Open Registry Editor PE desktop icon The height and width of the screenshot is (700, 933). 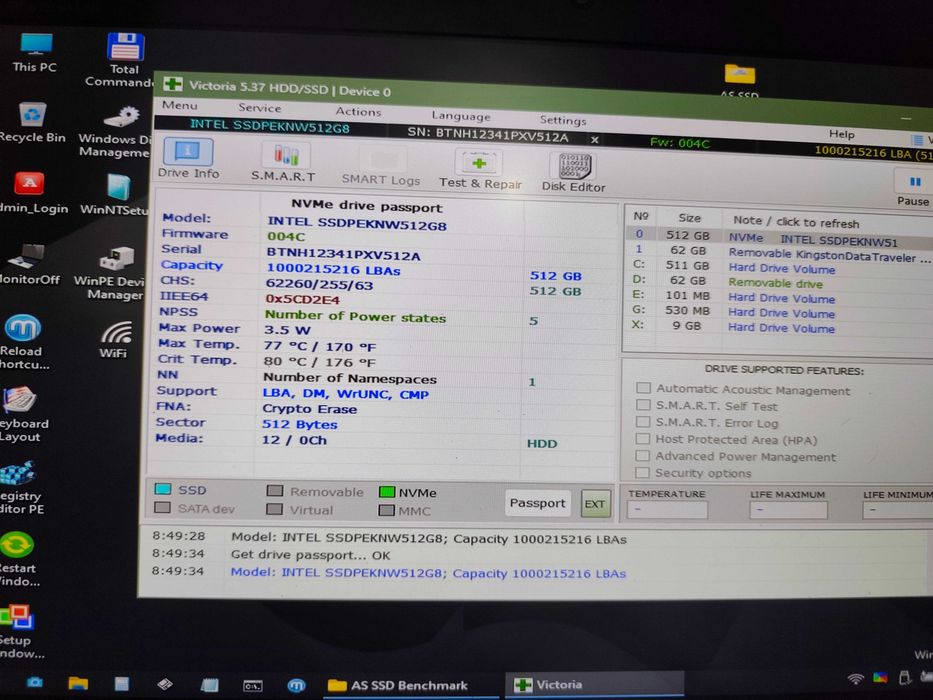pyautogui.click(x=18, y=473)
